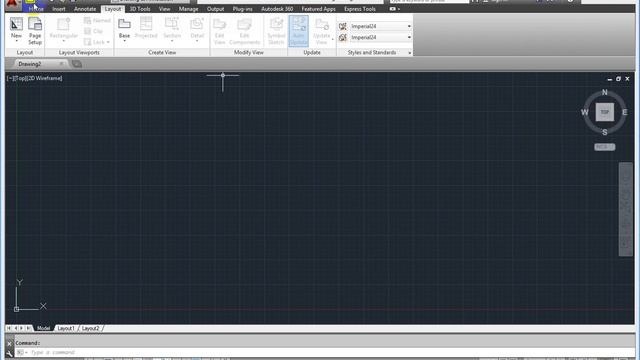The height and width of the screenshot is (360, 640).
Task: Click the new drawing tab icon beside Drawing2
Action: [77, 64]
